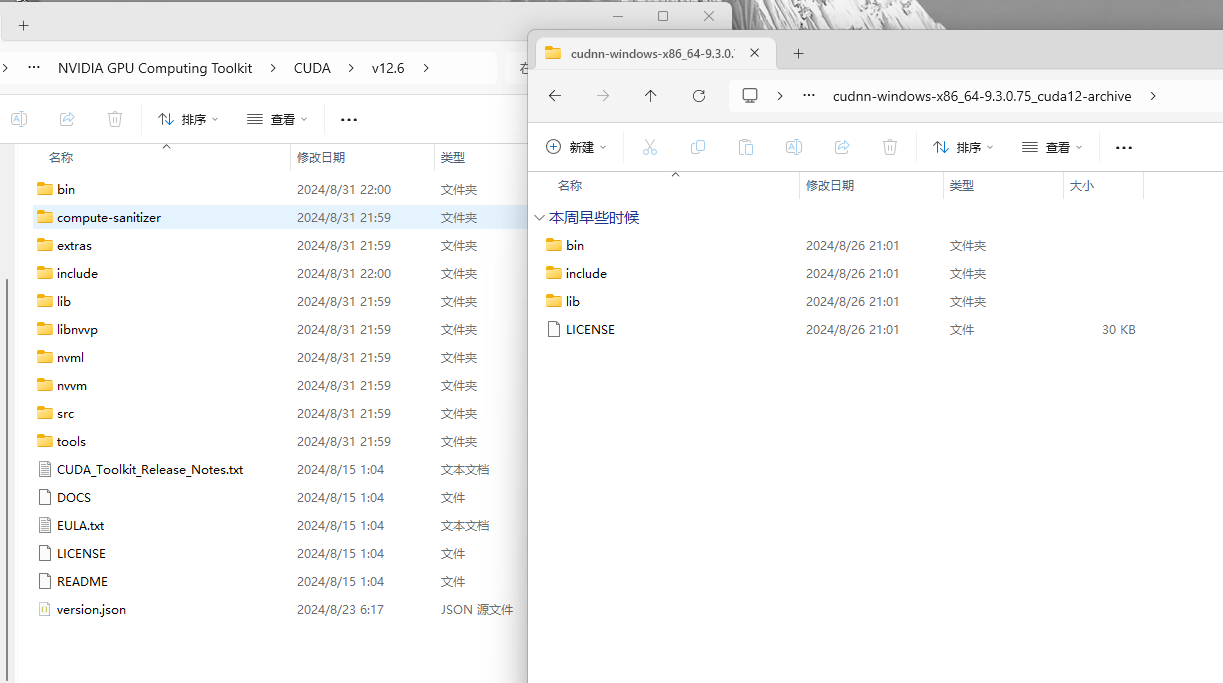The width and height of the screenshot is (1223, 683).
Task: Collapse the 本周早些时候 group
Action: [x=540, y=217]
